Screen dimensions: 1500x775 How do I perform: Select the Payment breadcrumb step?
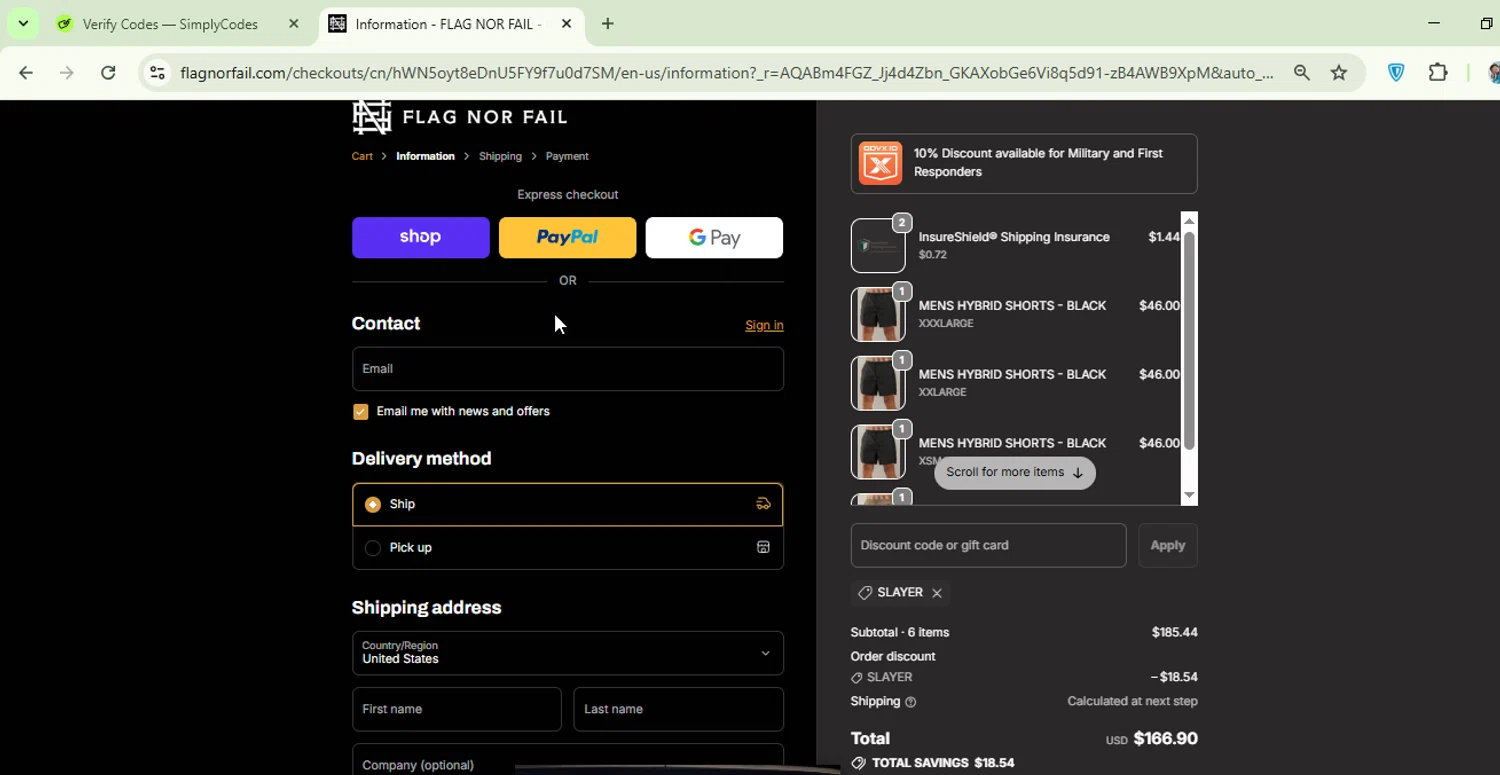click(567, 156)
